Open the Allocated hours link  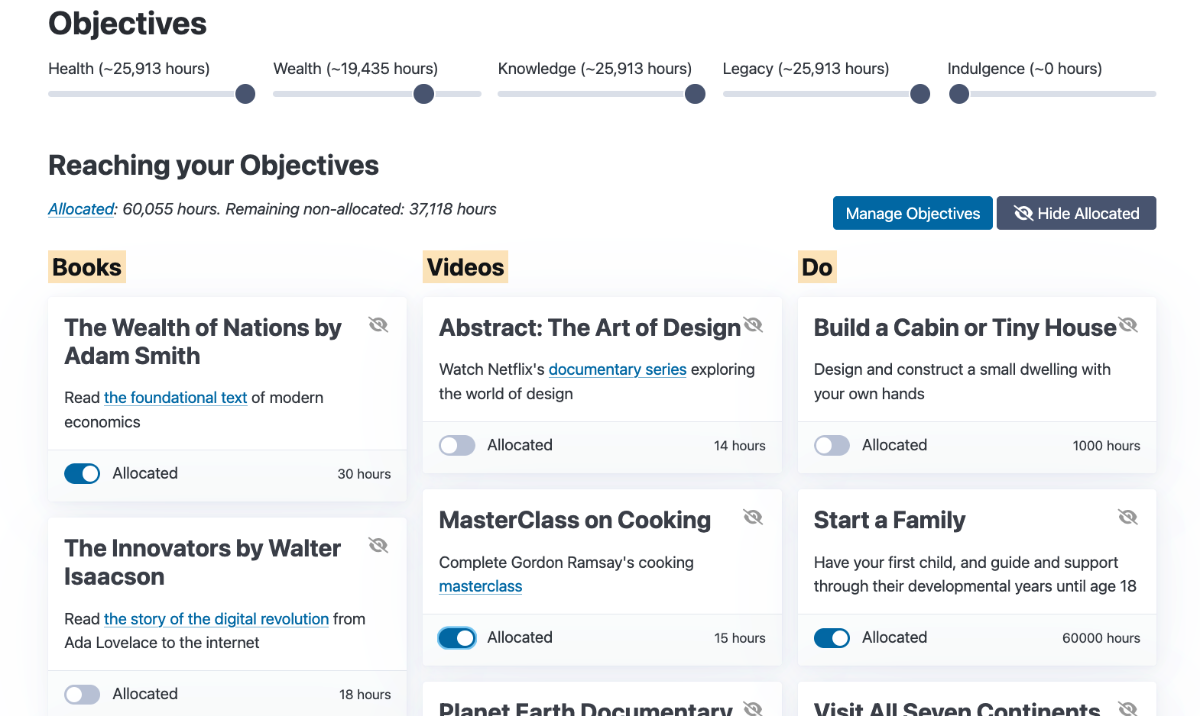pos(81,209)
